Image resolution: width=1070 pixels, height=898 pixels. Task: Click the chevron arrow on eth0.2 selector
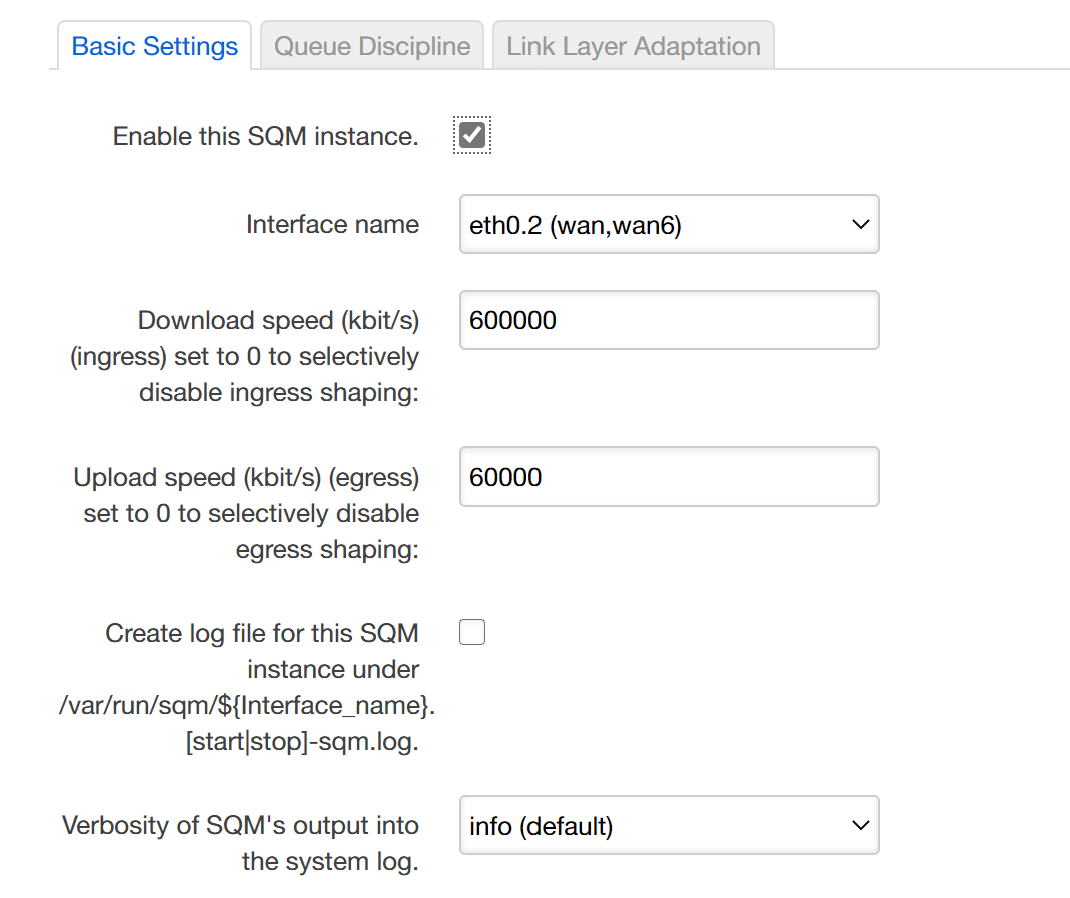[x=860, y=225]
